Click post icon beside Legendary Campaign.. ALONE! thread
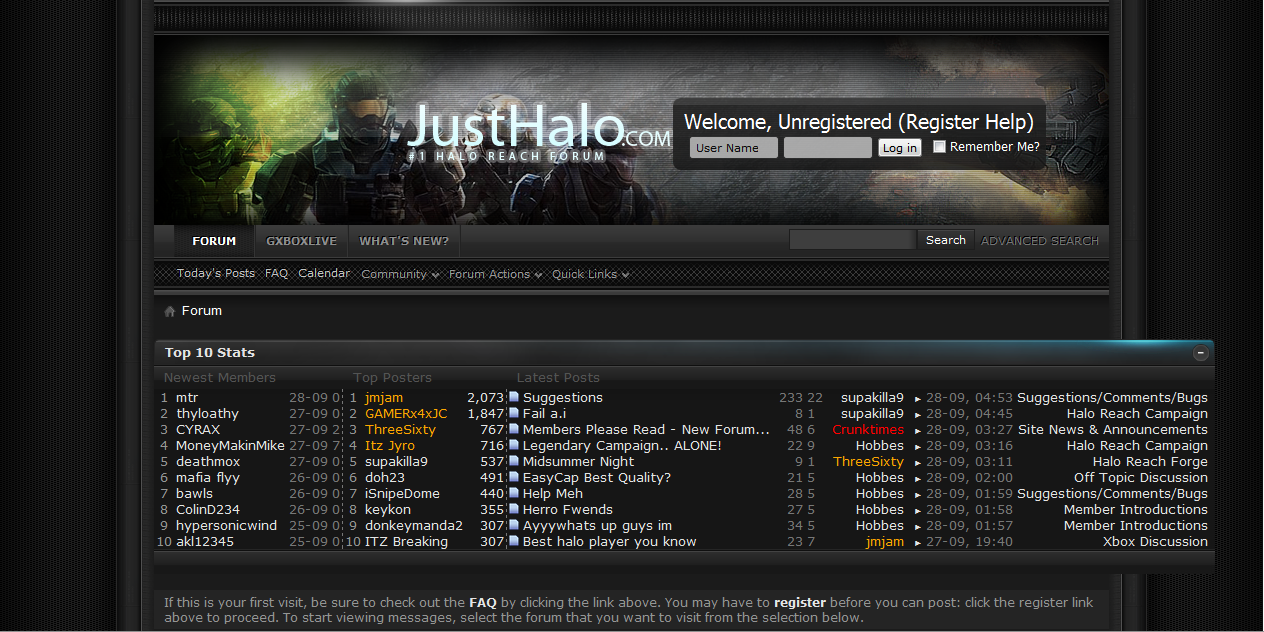 tap(514, 445)
